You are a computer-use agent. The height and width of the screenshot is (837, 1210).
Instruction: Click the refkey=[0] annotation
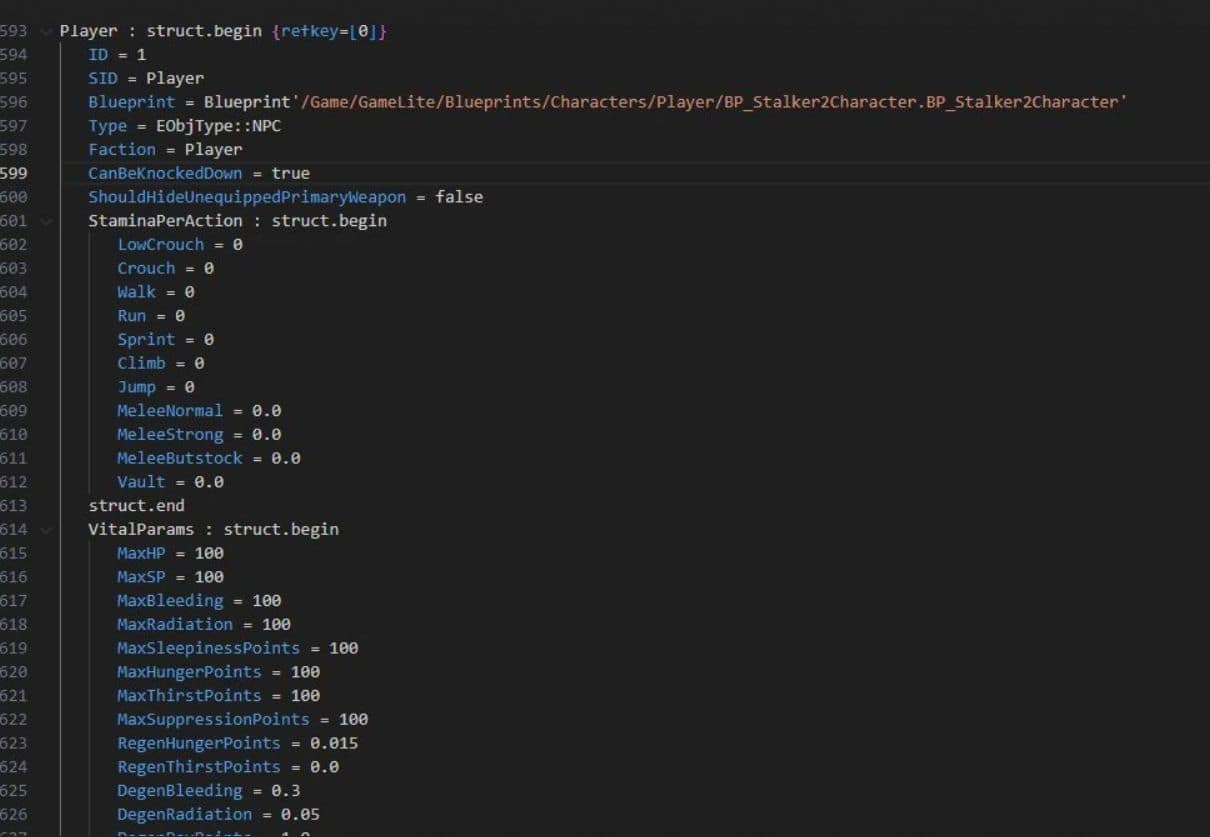click(x=328, y=31)
